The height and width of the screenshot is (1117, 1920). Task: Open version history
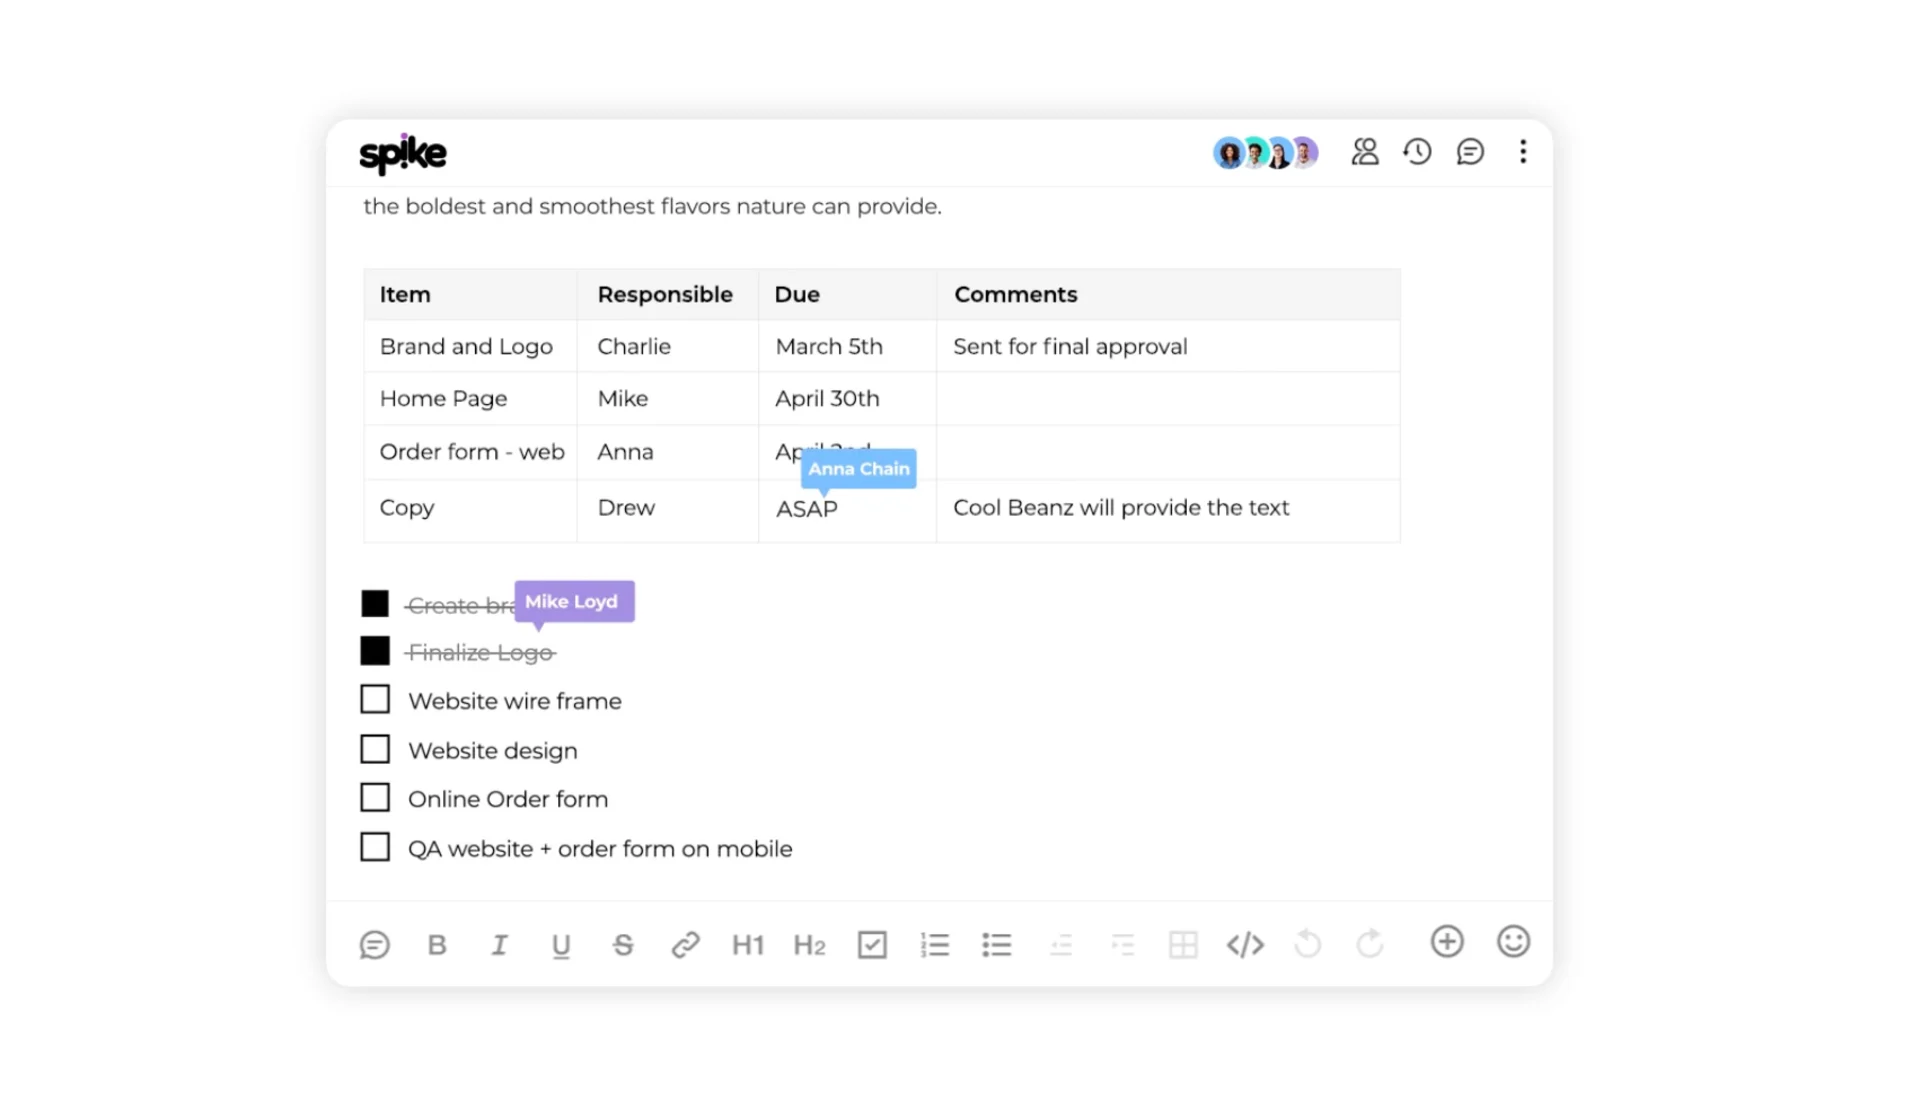1417,151
